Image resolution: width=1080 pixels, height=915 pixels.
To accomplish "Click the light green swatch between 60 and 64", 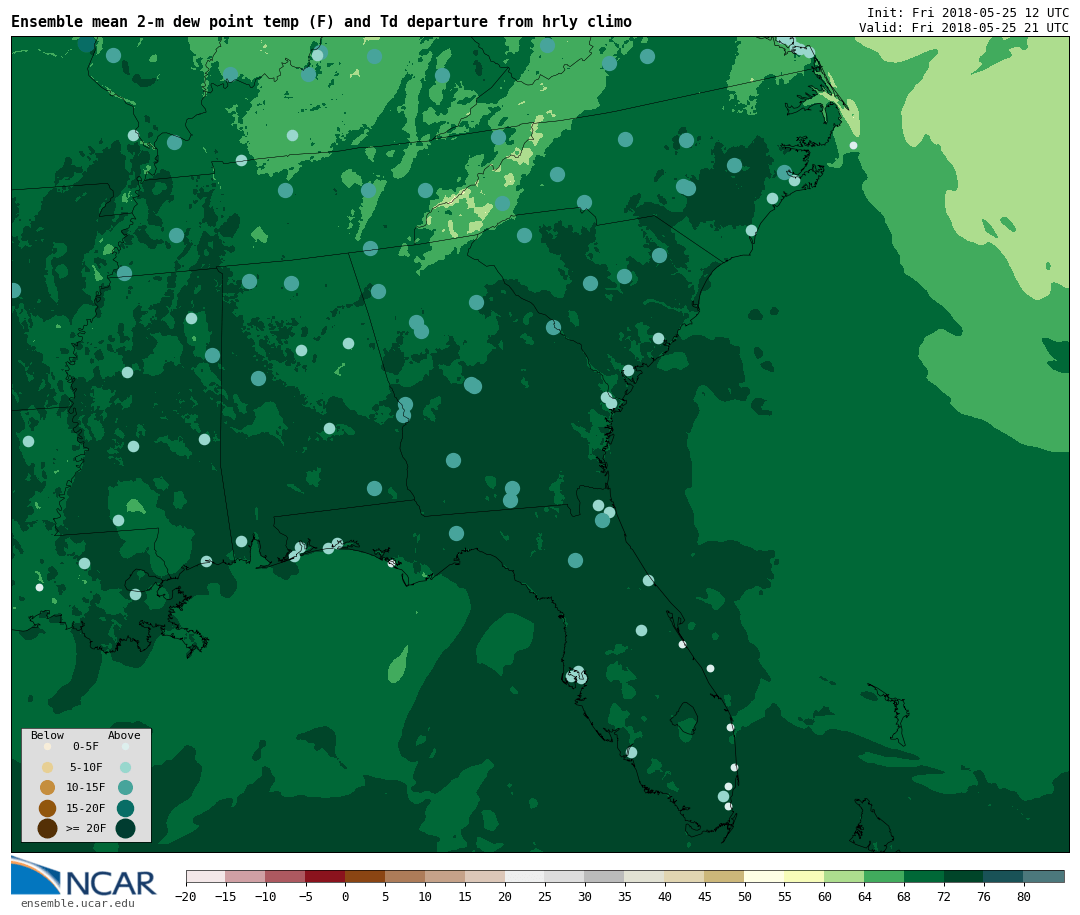I will pos(844,877).
